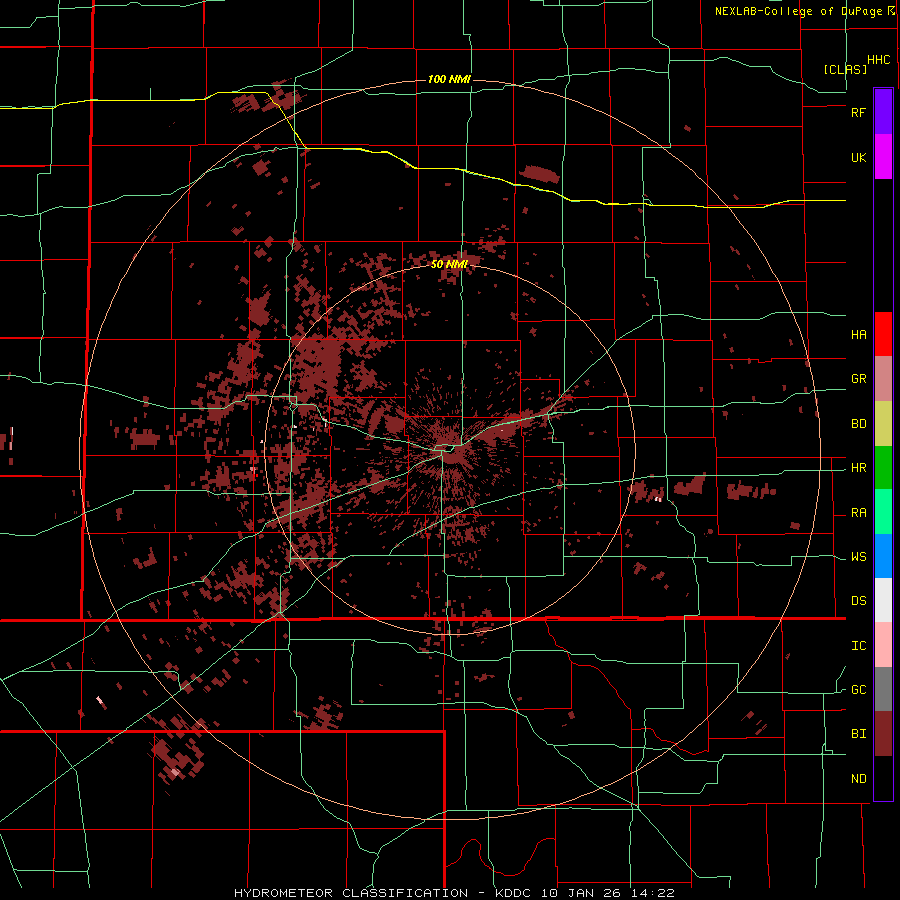The image size is (900, 900).
Task: Click the WS legend label
Action: click(858, 557)
